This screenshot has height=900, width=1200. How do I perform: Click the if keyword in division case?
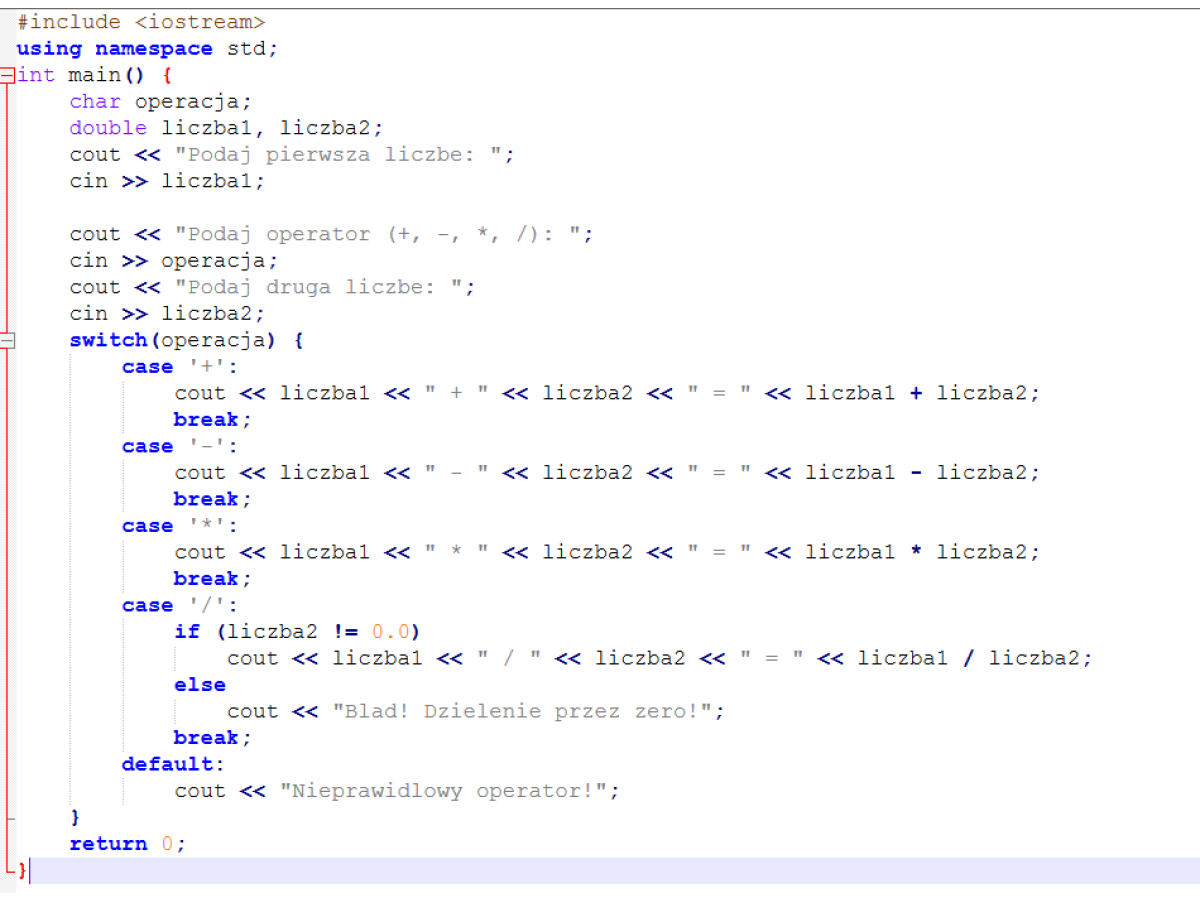click(x=187, y=632)
